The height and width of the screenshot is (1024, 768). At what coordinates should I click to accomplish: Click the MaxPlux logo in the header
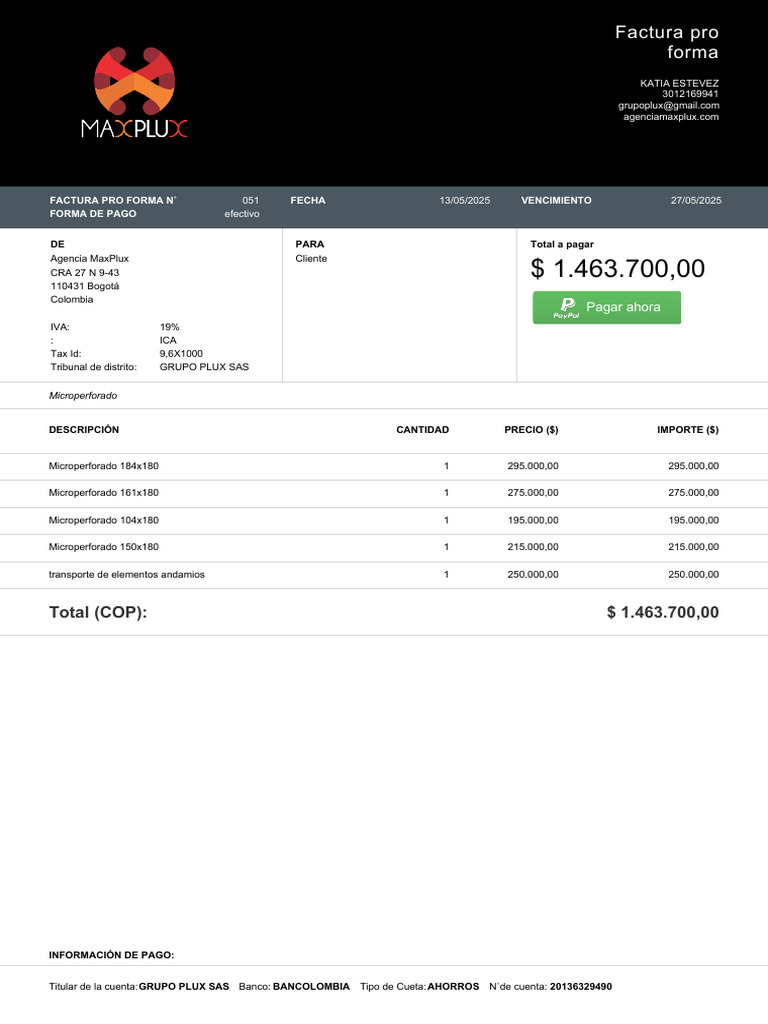[x=135, y=92]
